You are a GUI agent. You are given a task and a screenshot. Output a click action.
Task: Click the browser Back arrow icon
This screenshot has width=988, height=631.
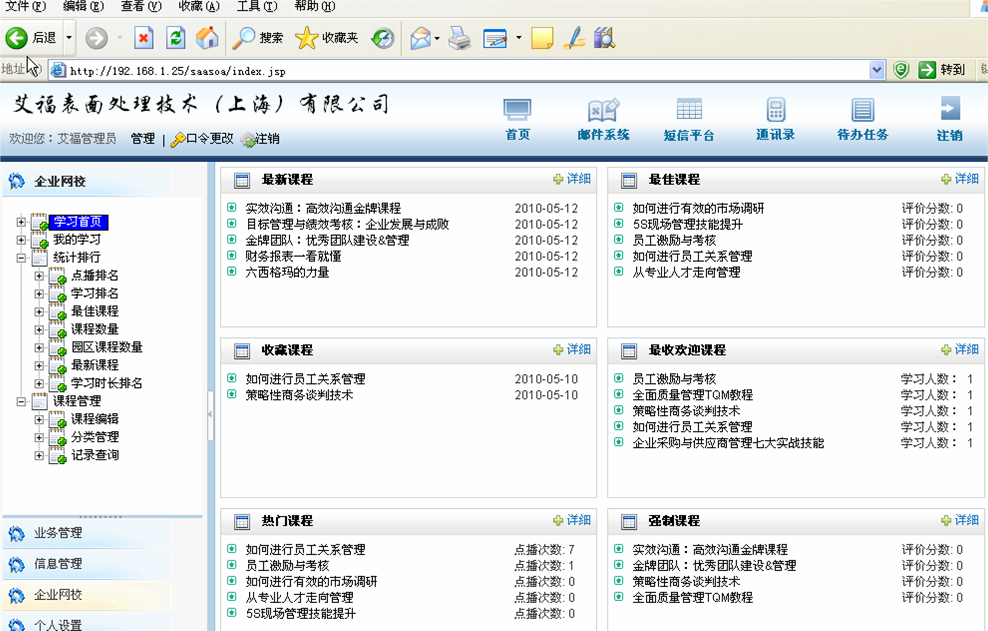point(16,38)
